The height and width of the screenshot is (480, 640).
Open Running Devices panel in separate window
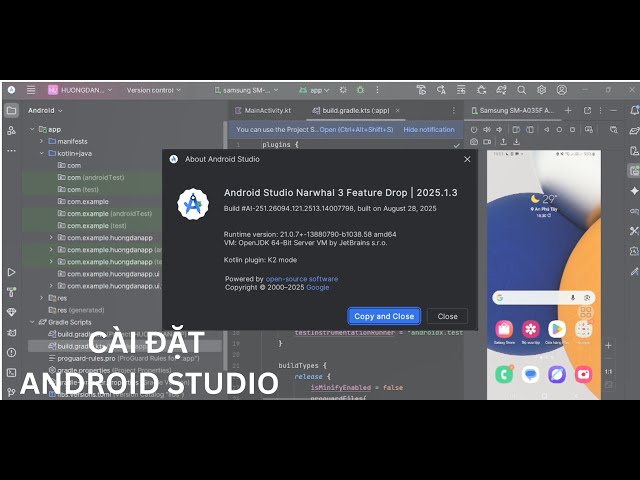[587, 110]
